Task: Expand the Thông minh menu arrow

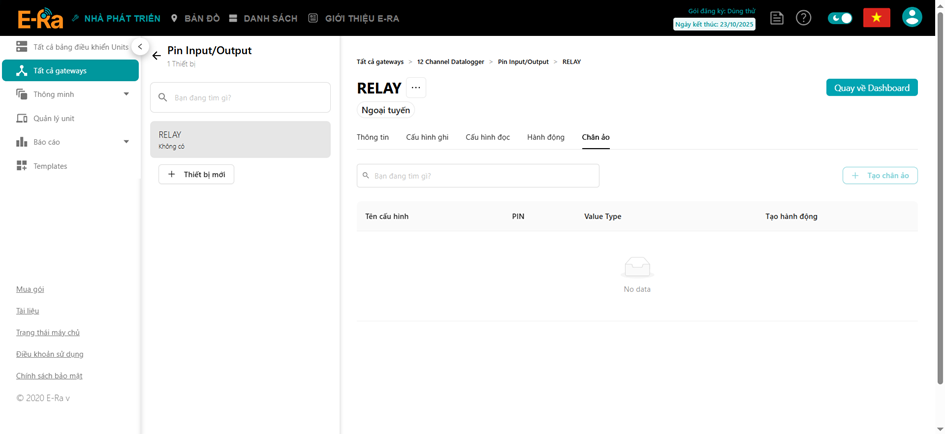Action: coord(126,94)
